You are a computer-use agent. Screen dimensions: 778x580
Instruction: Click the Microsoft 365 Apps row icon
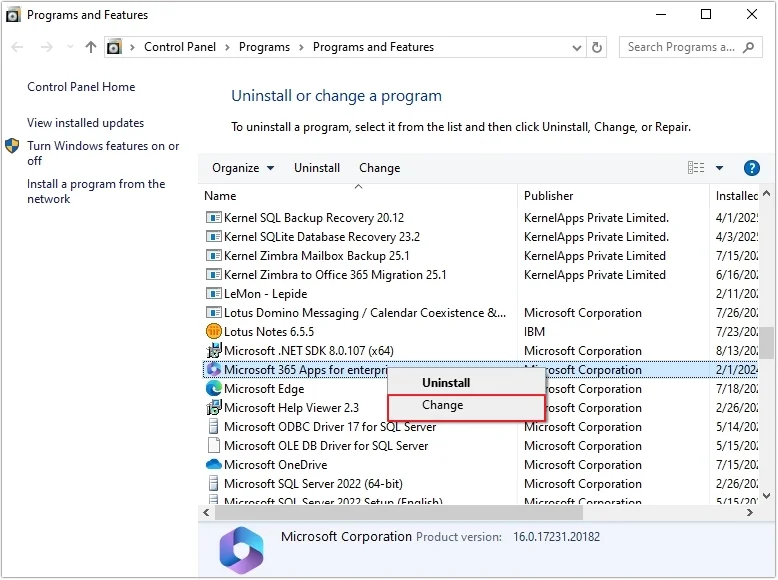click(x=213, y=370)
